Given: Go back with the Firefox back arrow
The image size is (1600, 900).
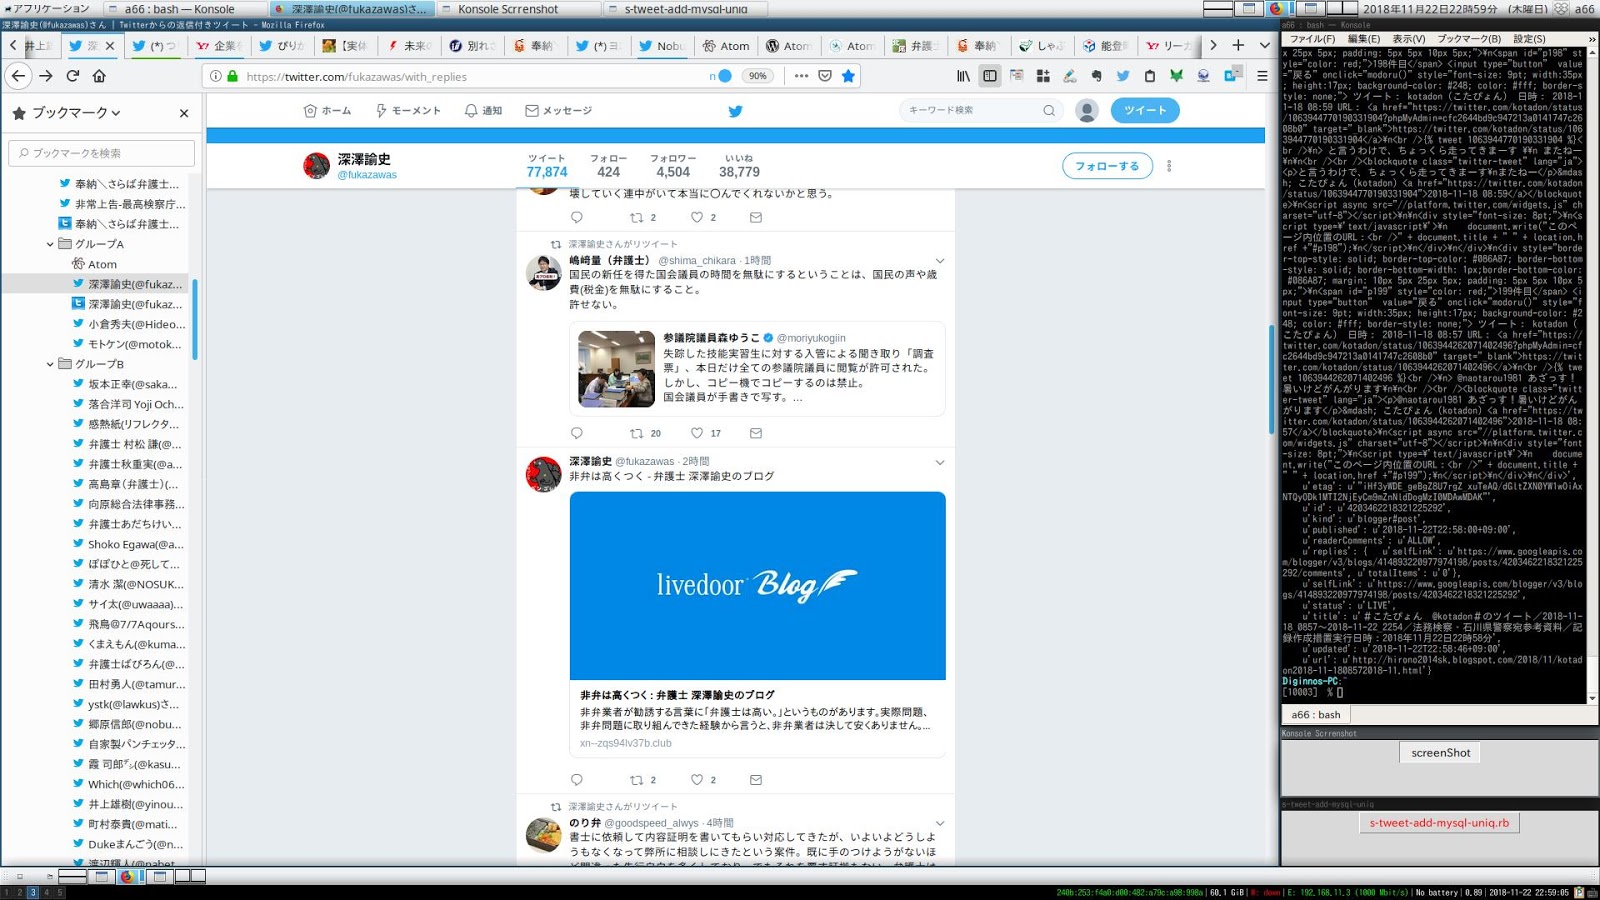Looking at the screenshot, I should pos(18,76).
